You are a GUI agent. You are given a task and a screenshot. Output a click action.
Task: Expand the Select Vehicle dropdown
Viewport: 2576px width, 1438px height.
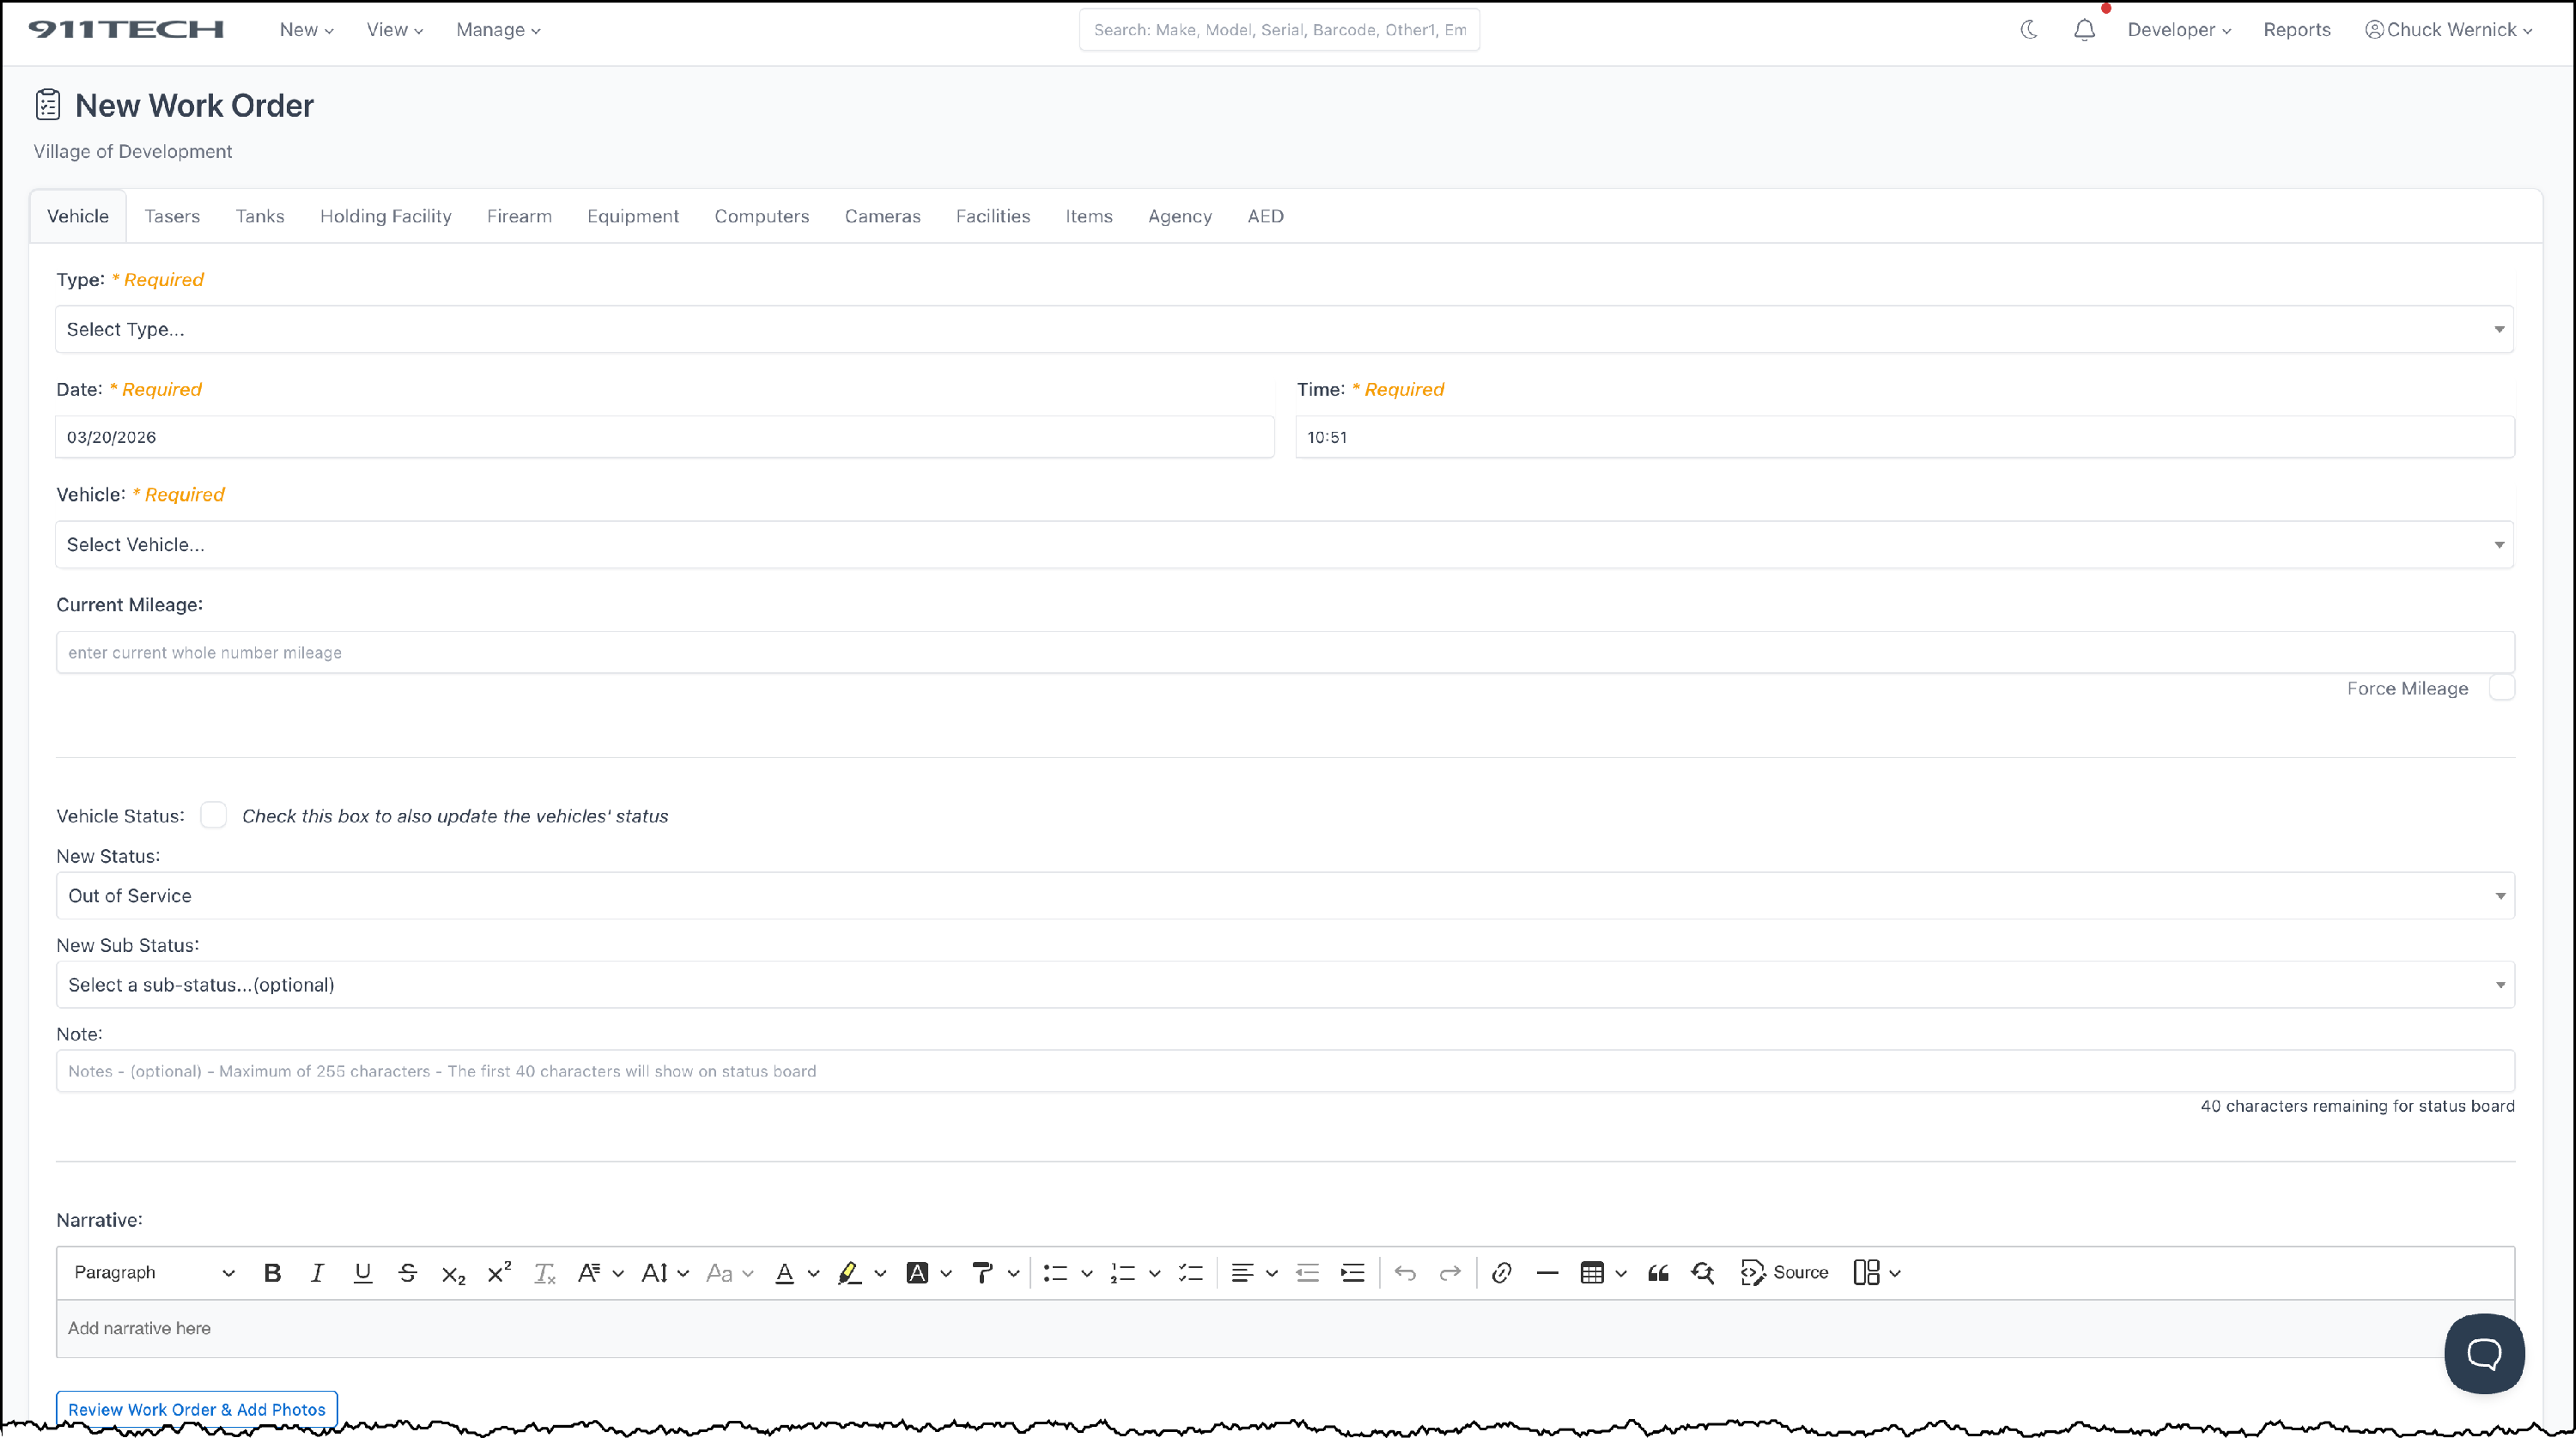coord(1284,544)
